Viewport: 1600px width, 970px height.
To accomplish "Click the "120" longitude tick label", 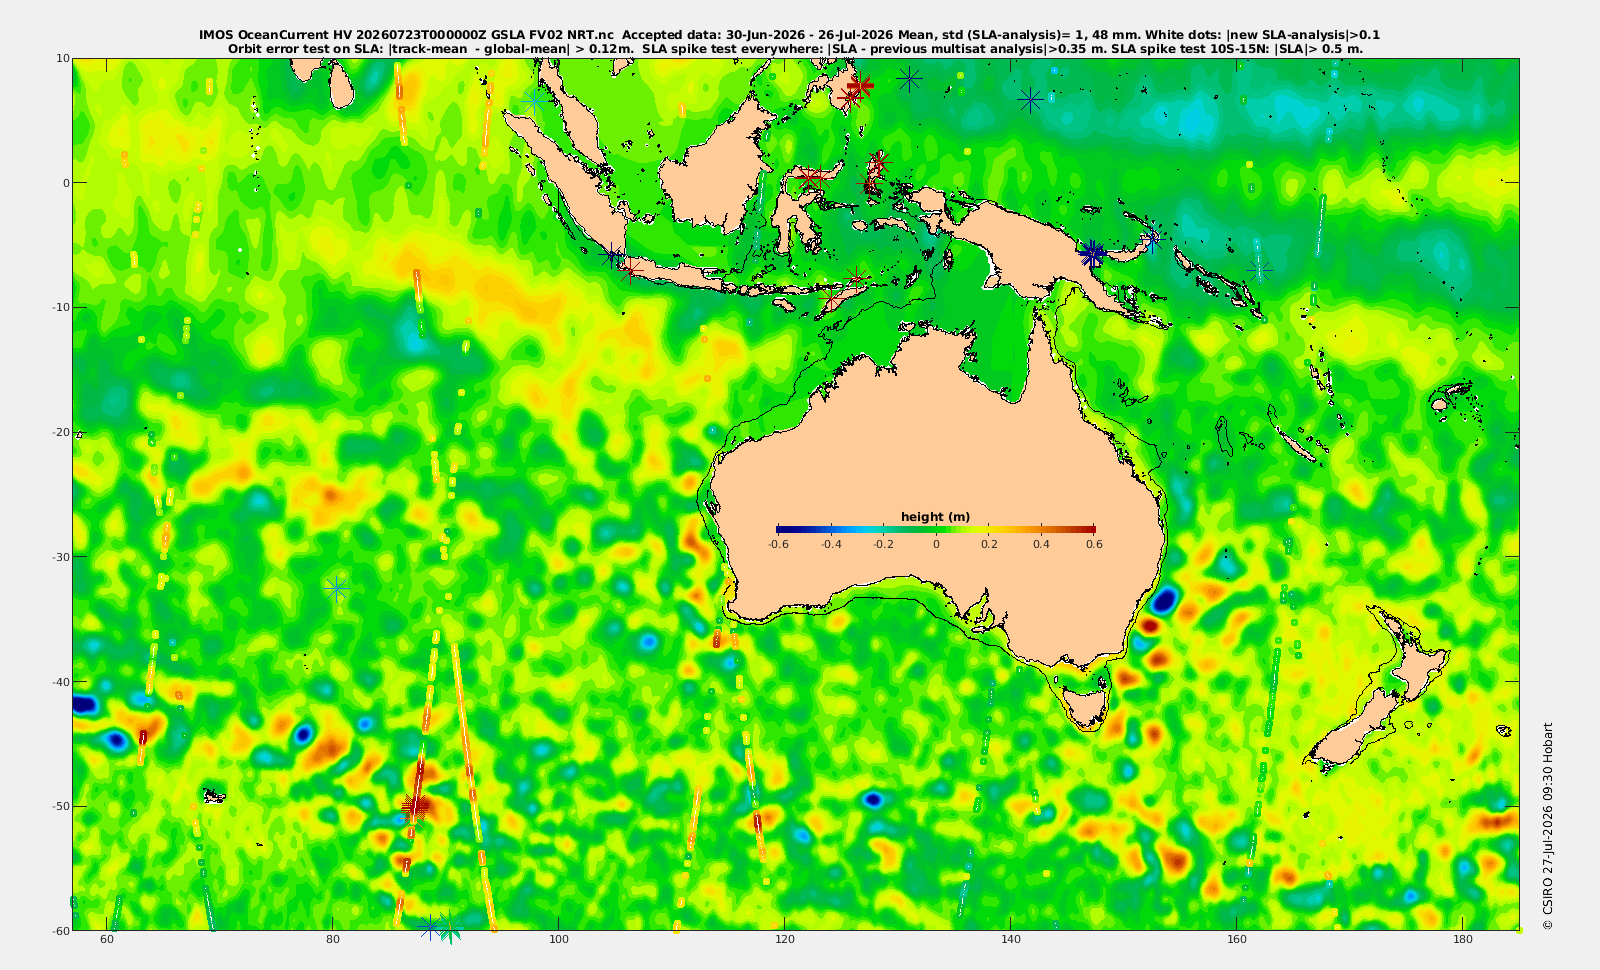I will pyautogui.click(x=785, y=940).
